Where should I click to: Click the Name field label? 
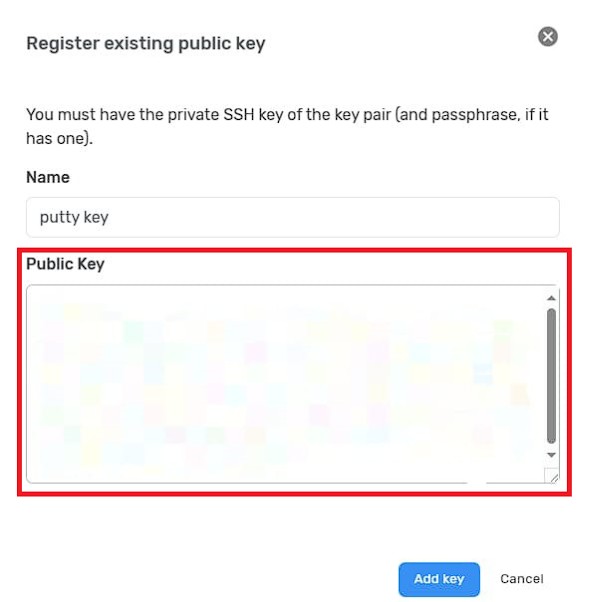(x=48, y=177)
